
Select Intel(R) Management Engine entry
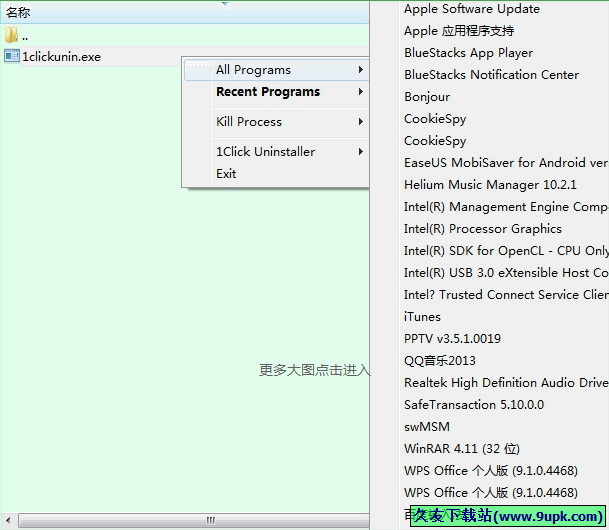pyautogui.click(x=506, y=207)
